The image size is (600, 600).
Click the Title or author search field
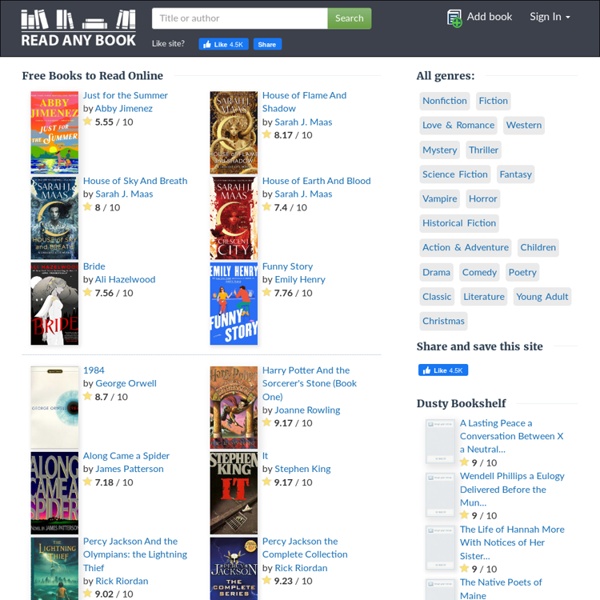[x=239, y=18]
